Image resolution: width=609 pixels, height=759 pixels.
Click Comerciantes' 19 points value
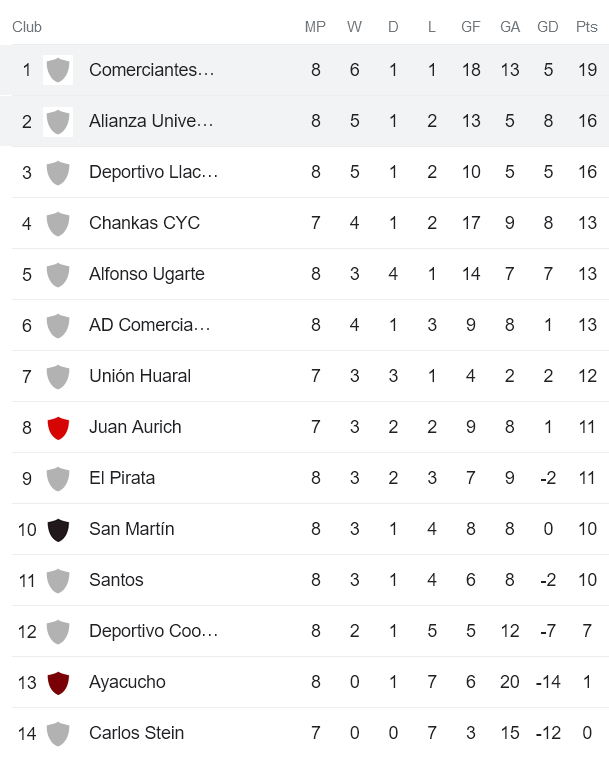[587, 70]
